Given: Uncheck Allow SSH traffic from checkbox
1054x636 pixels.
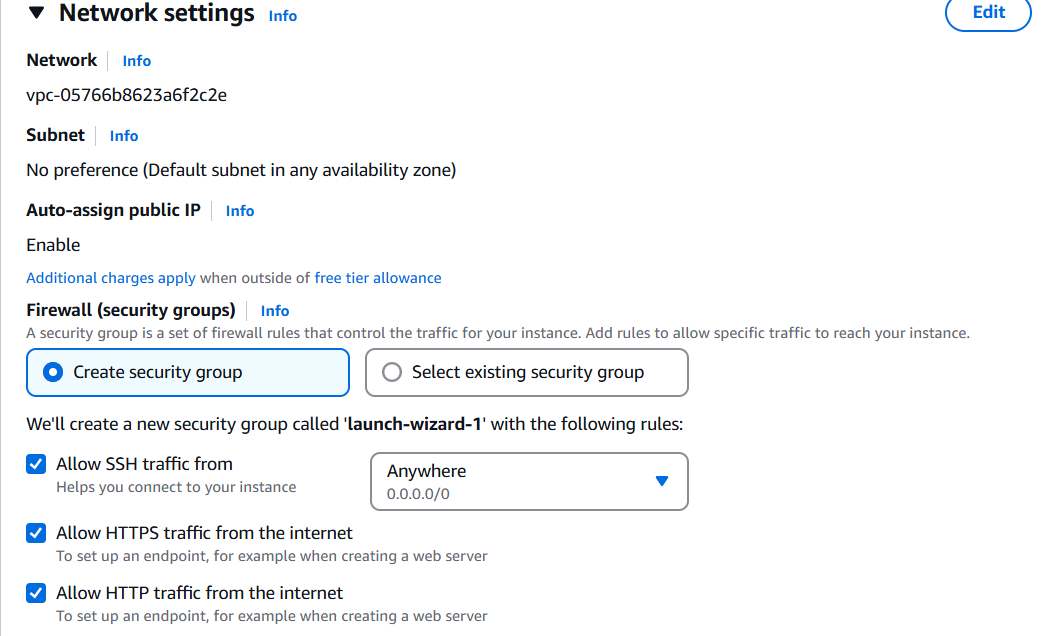Looking at the screenshot, I should click(x=36, y=464).
